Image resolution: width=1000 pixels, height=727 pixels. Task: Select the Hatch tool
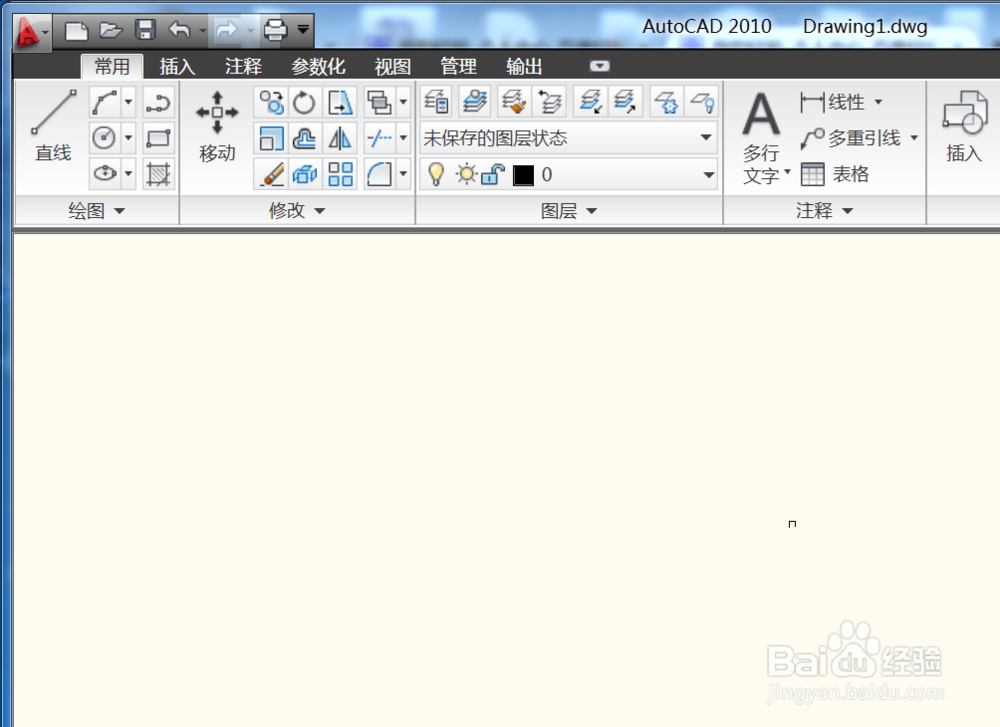(x=158, y=173)
